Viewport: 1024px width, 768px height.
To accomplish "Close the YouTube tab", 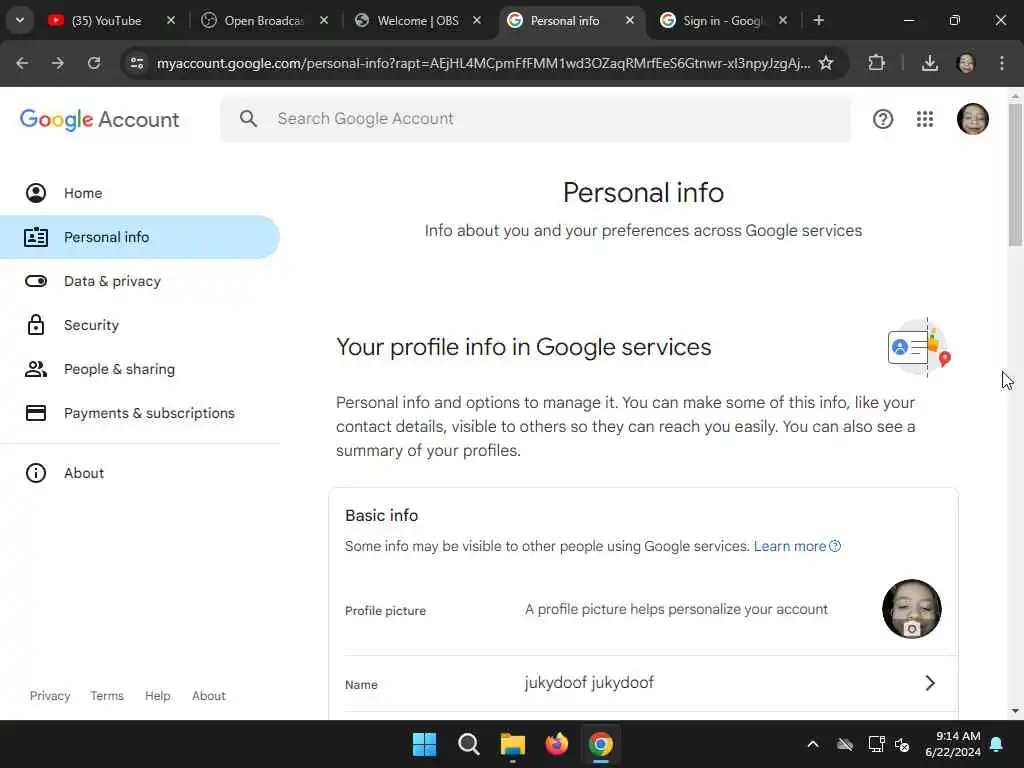I will click(x=170, y=20).
